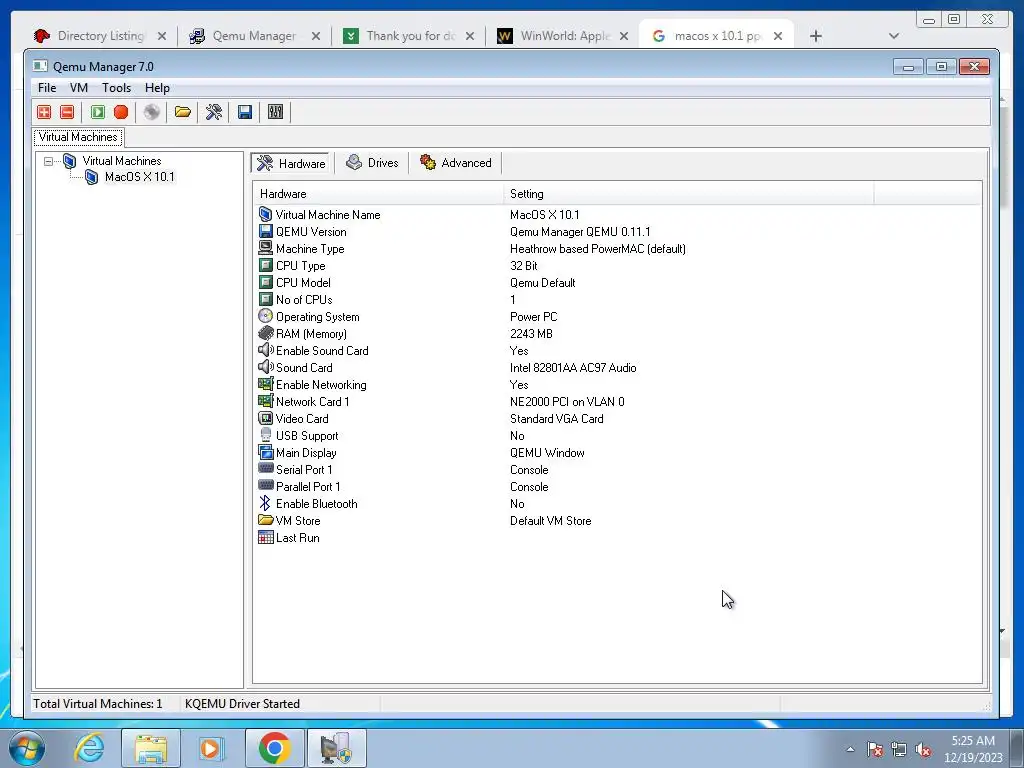The height and width of the screenshot is (768, 1024).
Task: Open the Help menu
Action: [157, 88]
